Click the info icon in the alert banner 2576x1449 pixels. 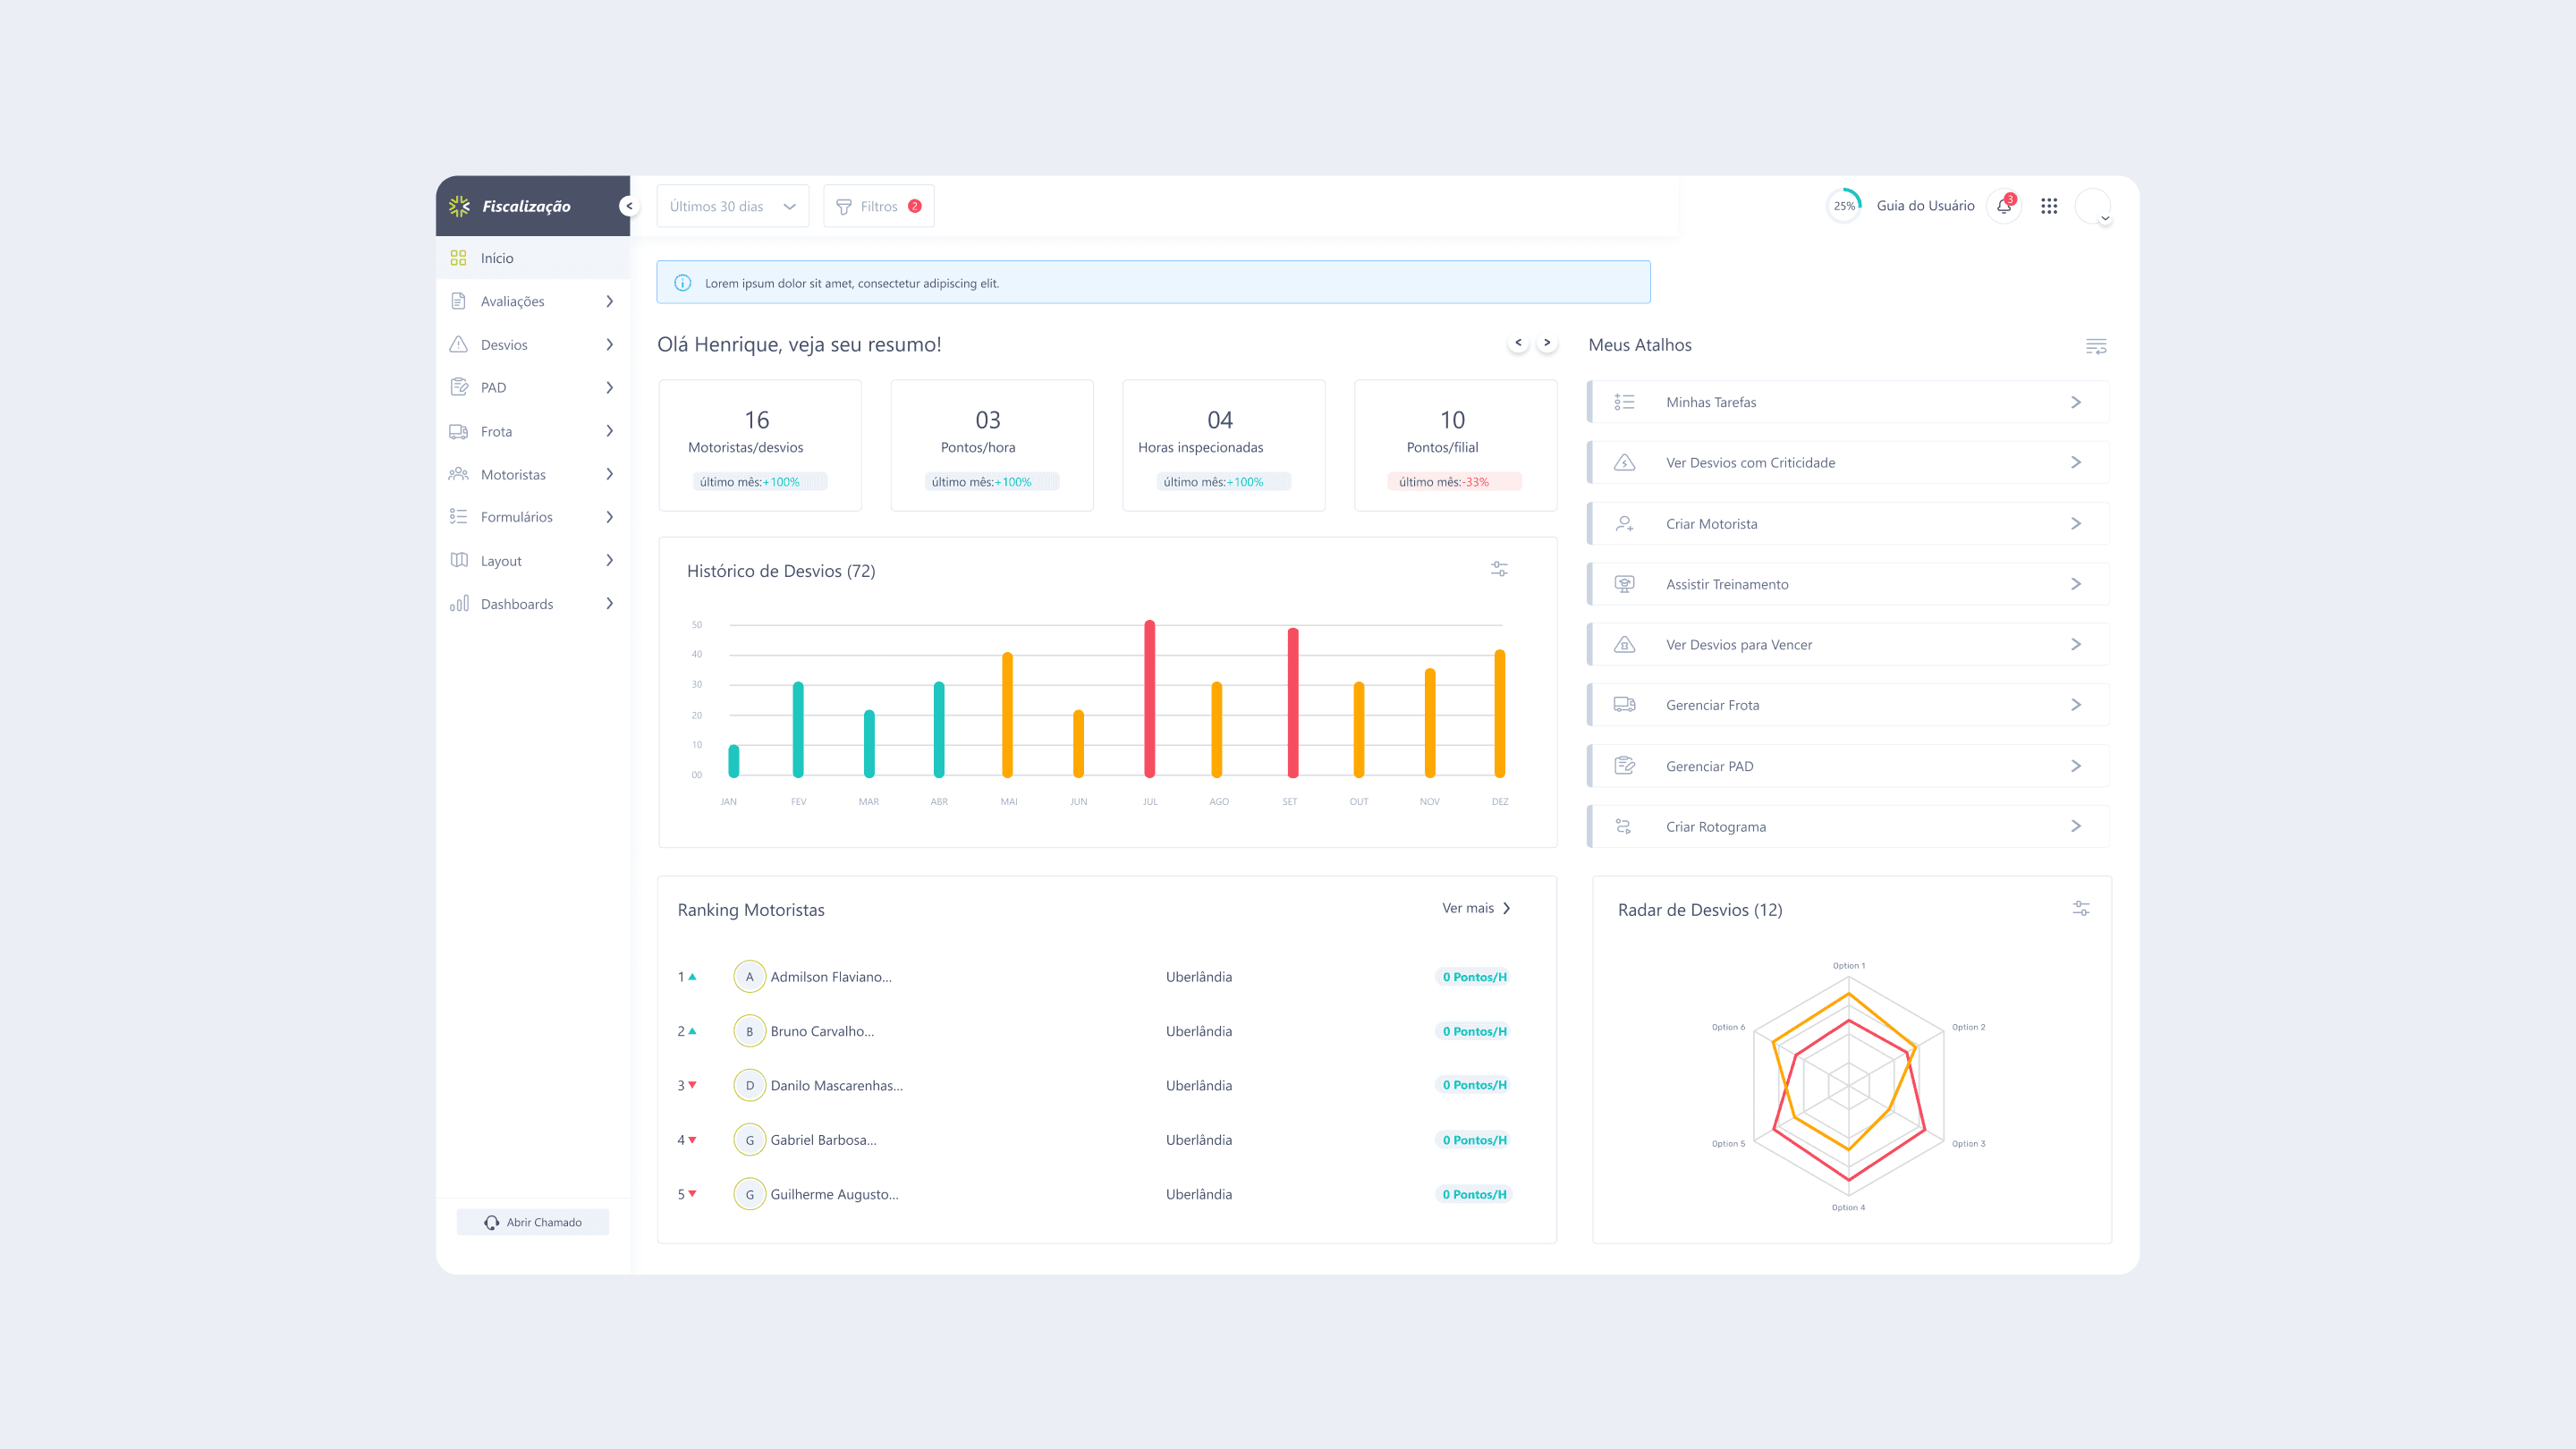click(x=683, y=283)
